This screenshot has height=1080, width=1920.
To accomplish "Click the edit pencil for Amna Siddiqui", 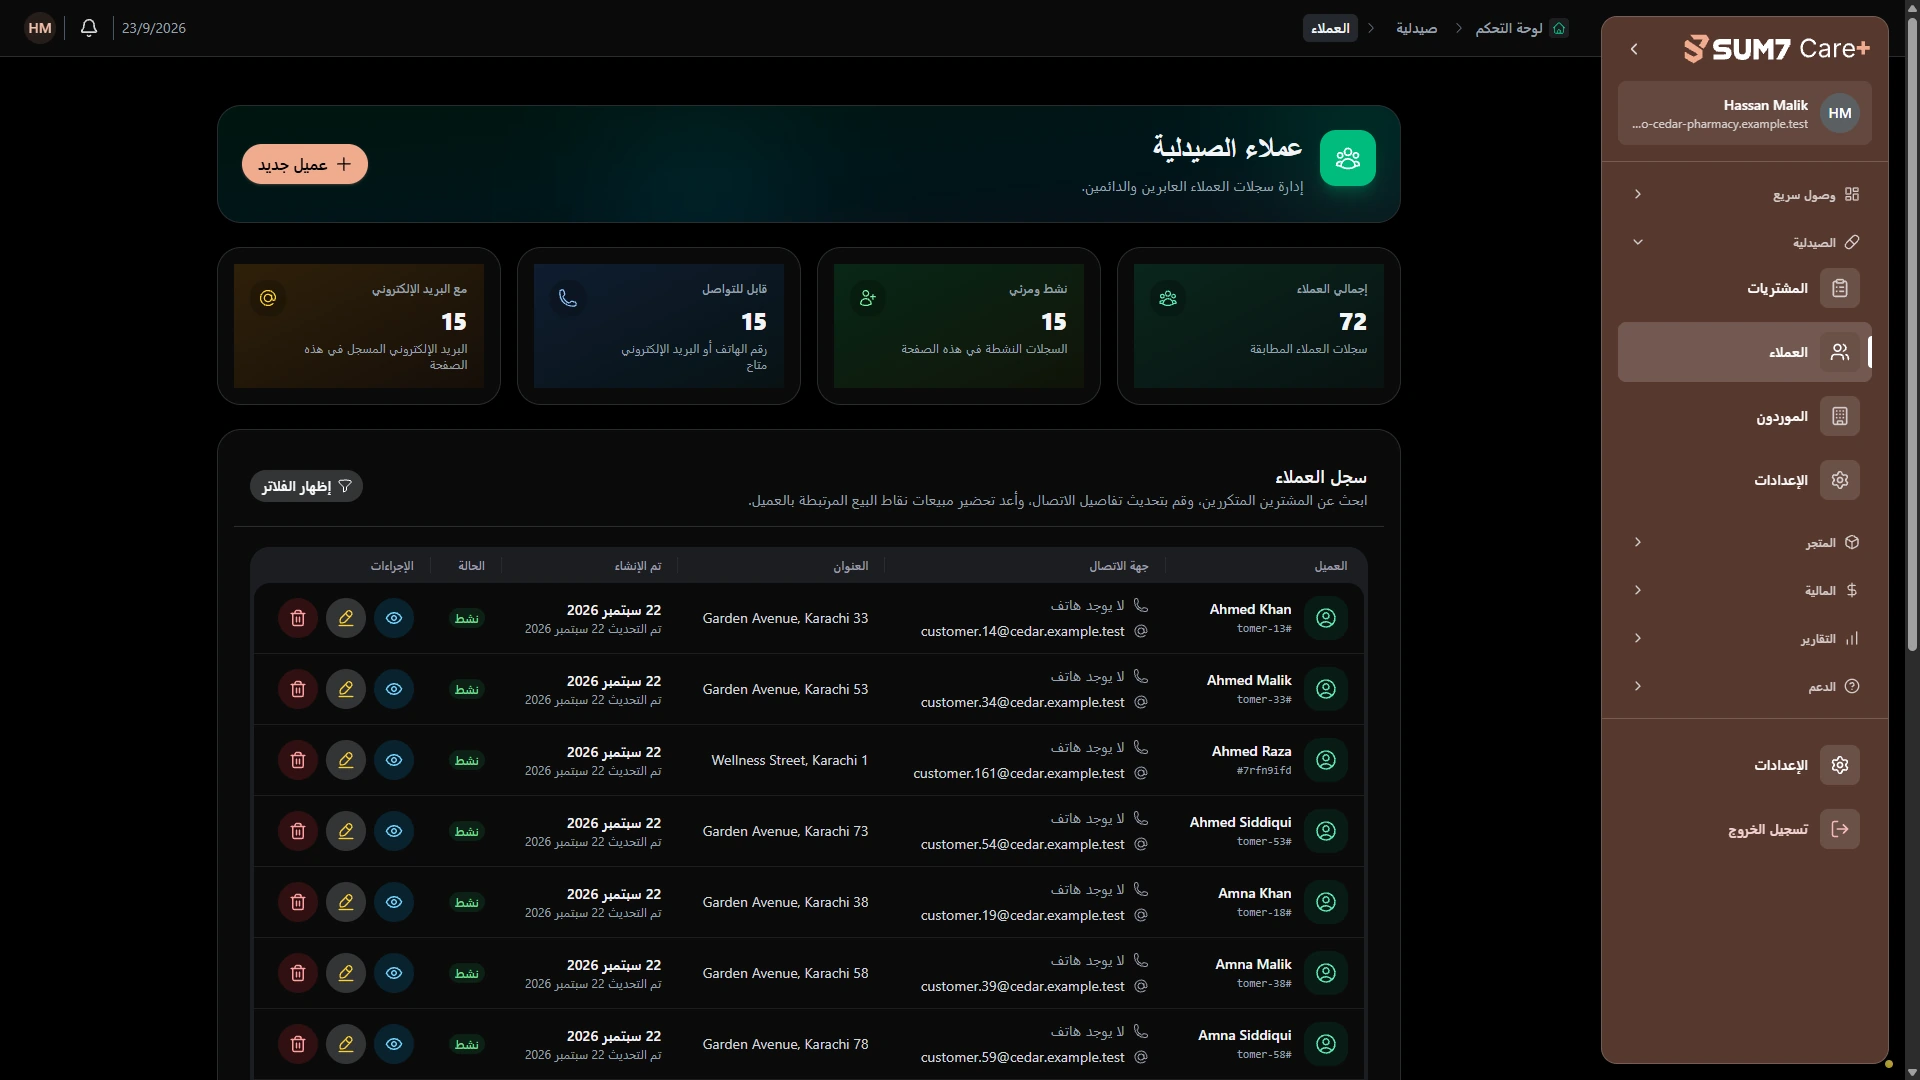I will point(346,1044).
